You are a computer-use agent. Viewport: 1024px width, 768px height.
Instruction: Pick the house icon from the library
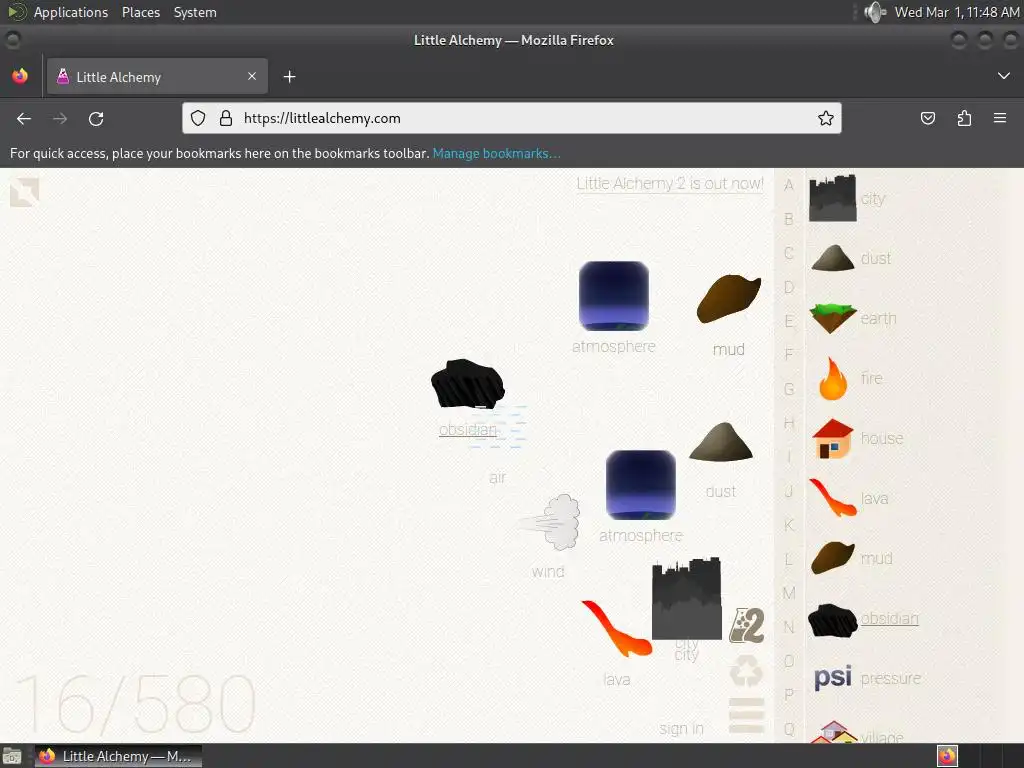[833, 438]
